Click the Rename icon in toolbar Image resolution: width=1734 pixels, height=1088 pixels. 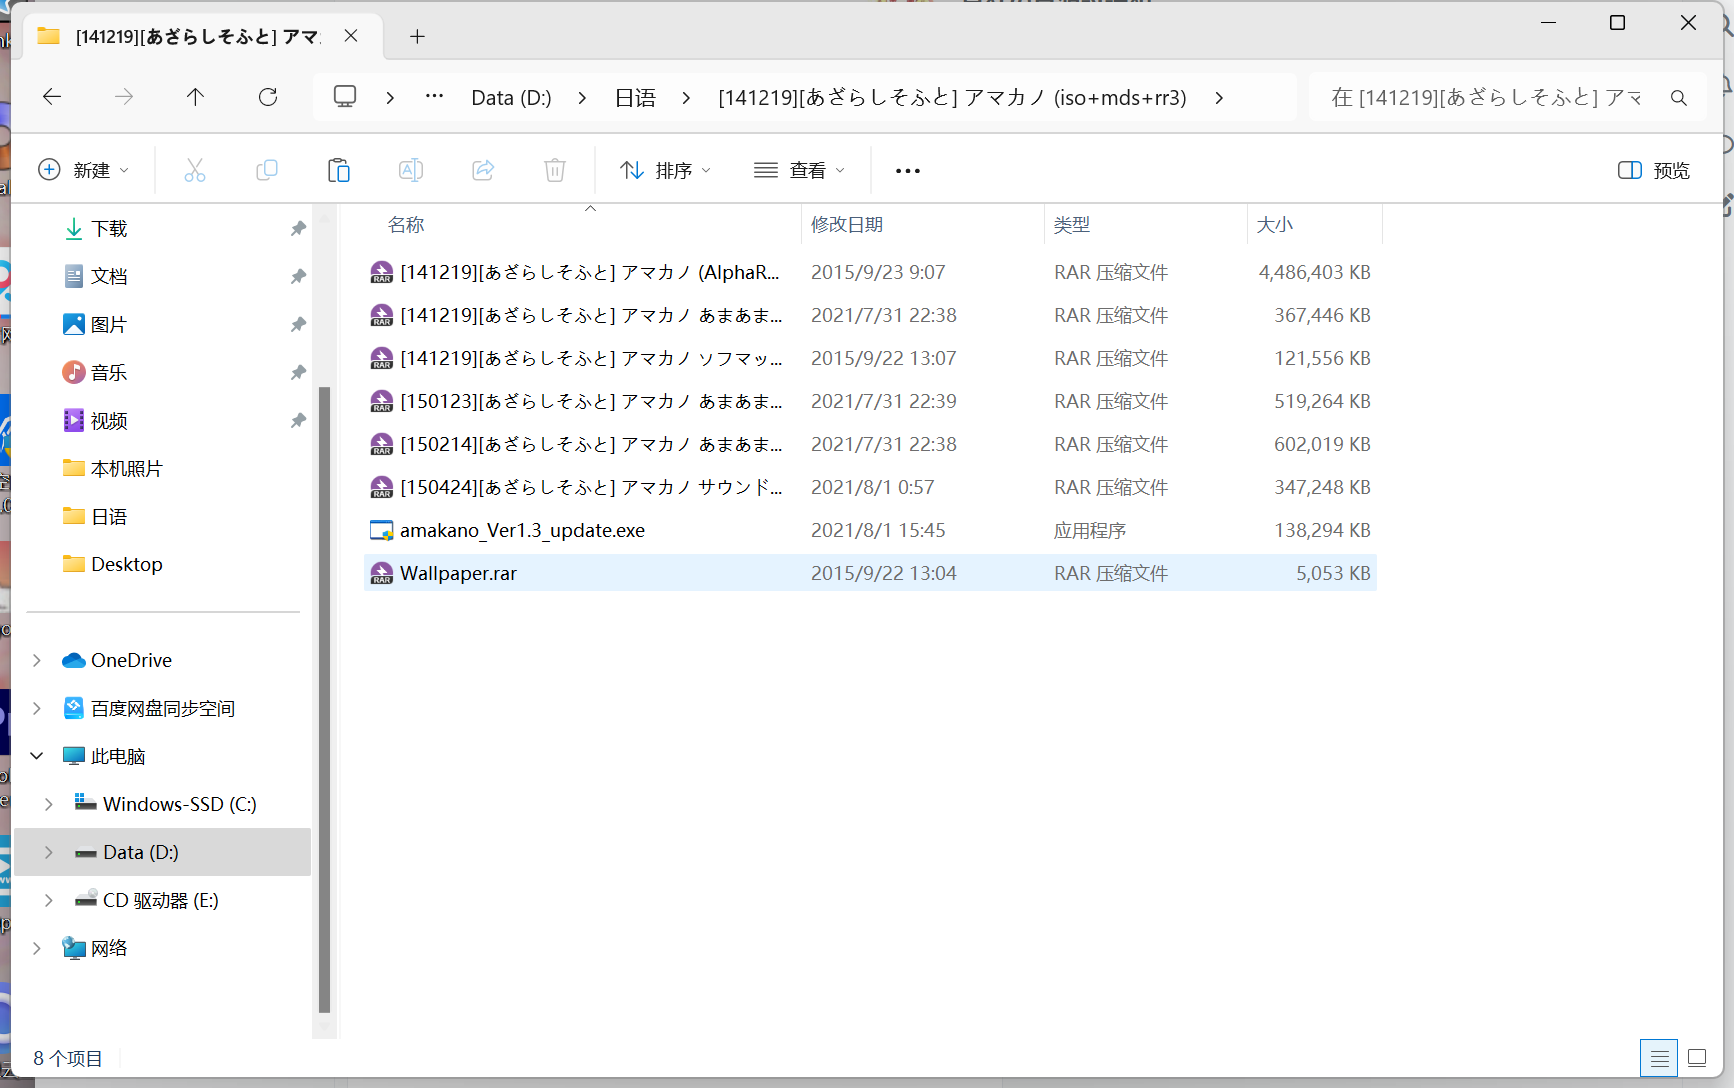coord(411,170)
